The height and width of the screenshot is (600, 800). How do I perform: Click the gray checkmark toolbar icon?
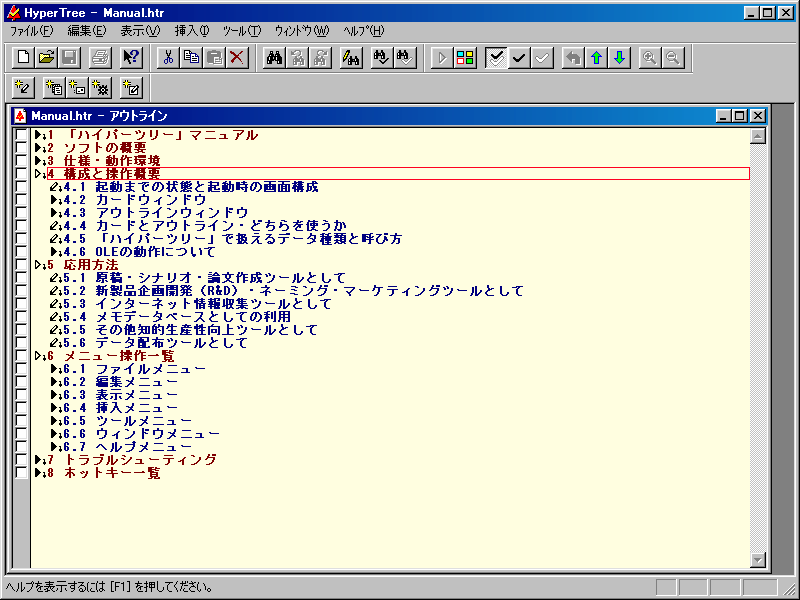542,58
